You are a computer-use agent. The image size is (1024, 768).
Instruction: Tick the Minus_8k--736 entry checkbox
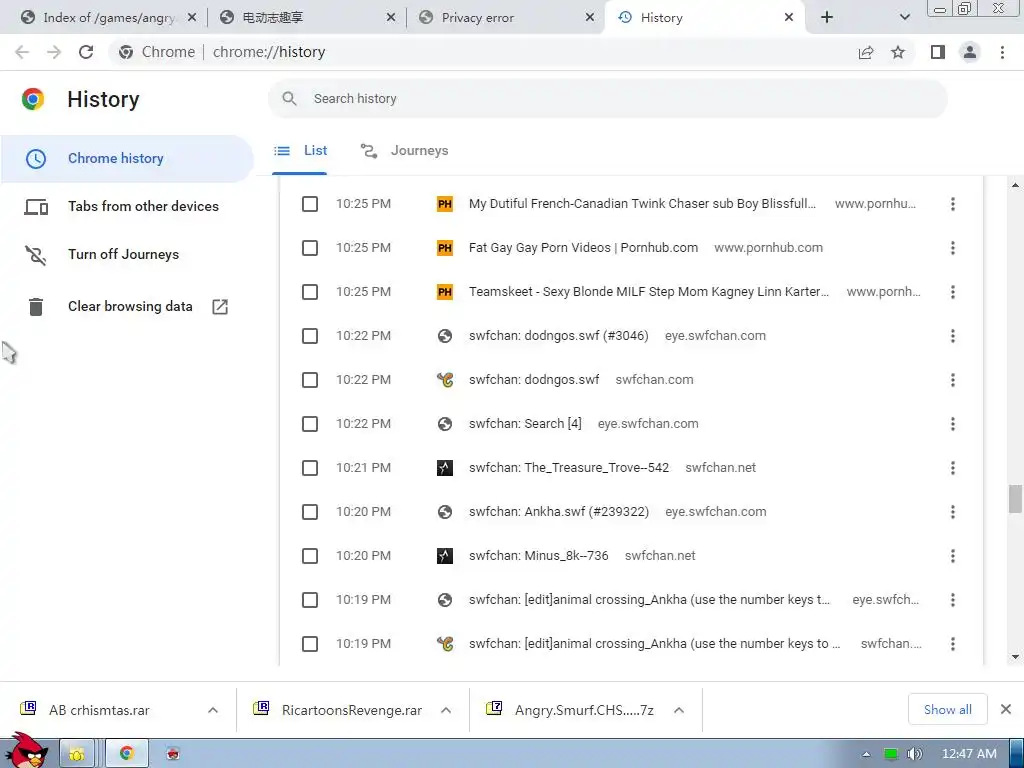310,556
